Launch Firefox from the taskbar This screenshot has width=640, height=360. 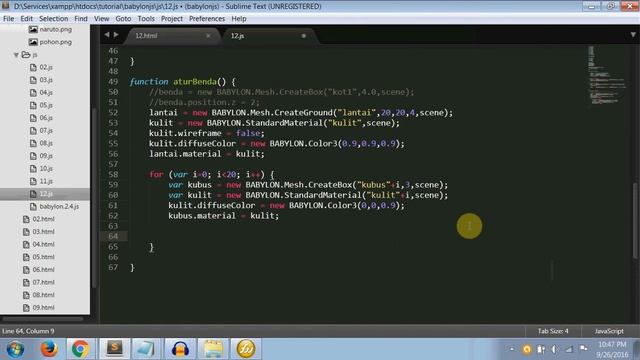tap(49, 349)
